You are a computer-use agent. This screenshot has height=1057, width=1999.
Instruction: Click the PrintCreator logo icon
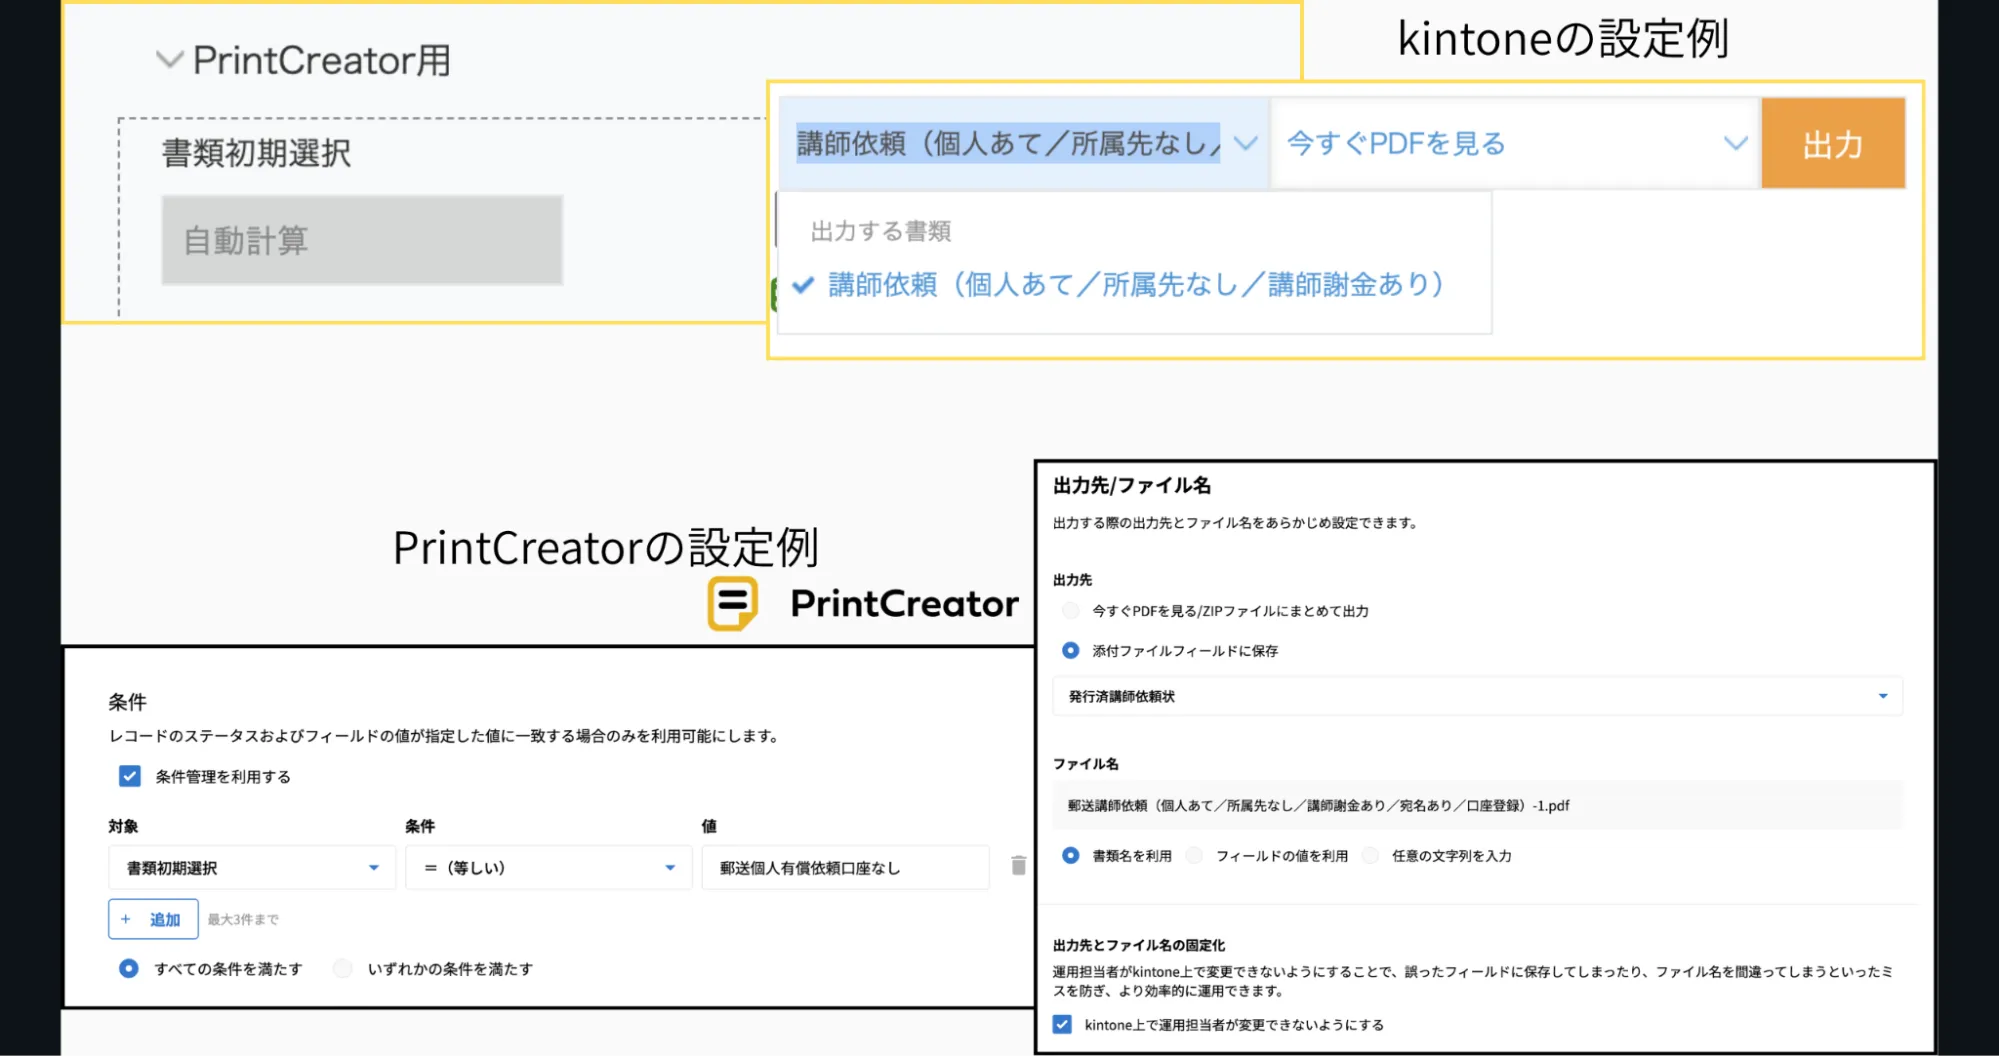pos(732,603)
